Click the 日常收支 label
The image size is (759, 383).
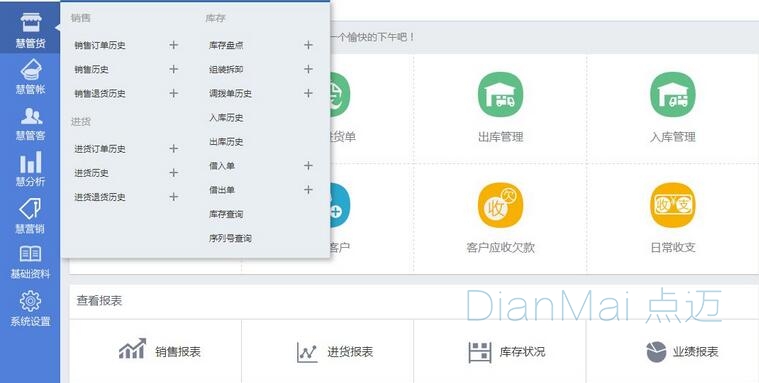[x=673, y=247]
